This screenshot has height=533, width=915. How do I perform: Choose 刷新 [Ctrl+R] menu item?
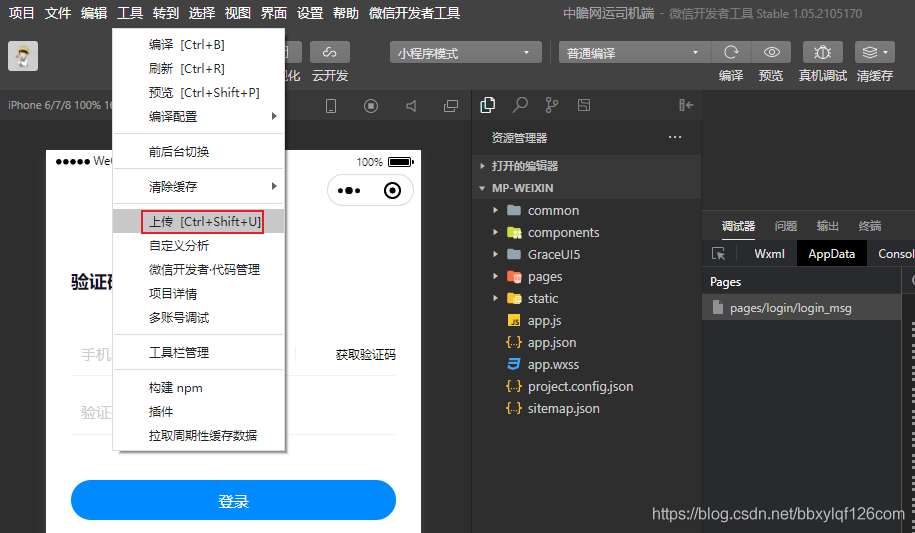198,68
